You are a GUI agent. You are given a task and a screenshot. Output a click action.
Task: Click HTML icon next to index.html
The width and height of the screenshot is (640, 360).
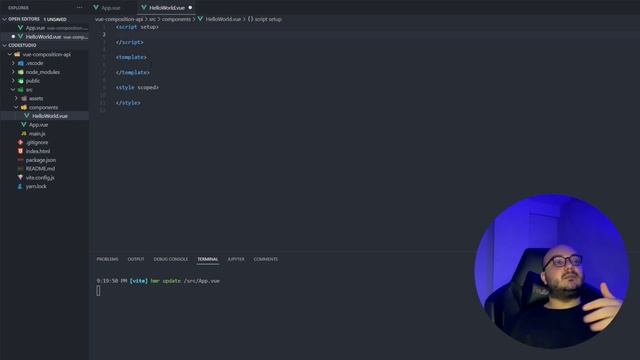tap(20, 151)
